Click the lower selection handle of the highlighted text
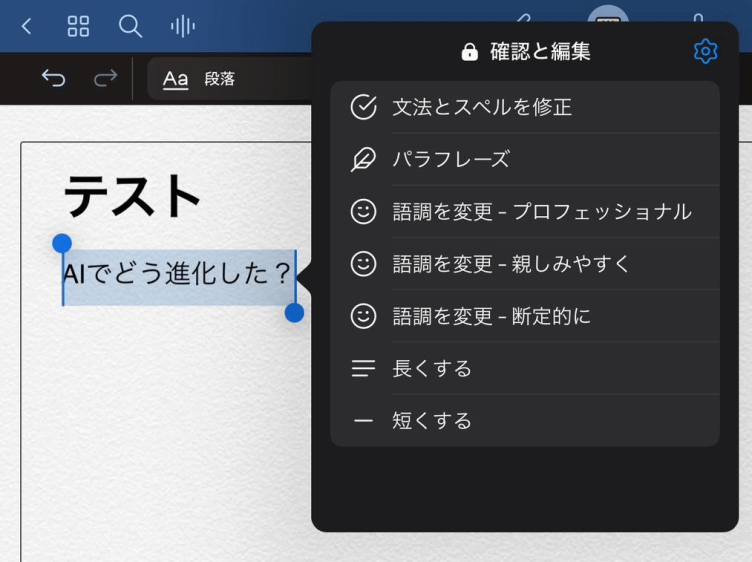This screenshot has width=752, height=562. 294,313
